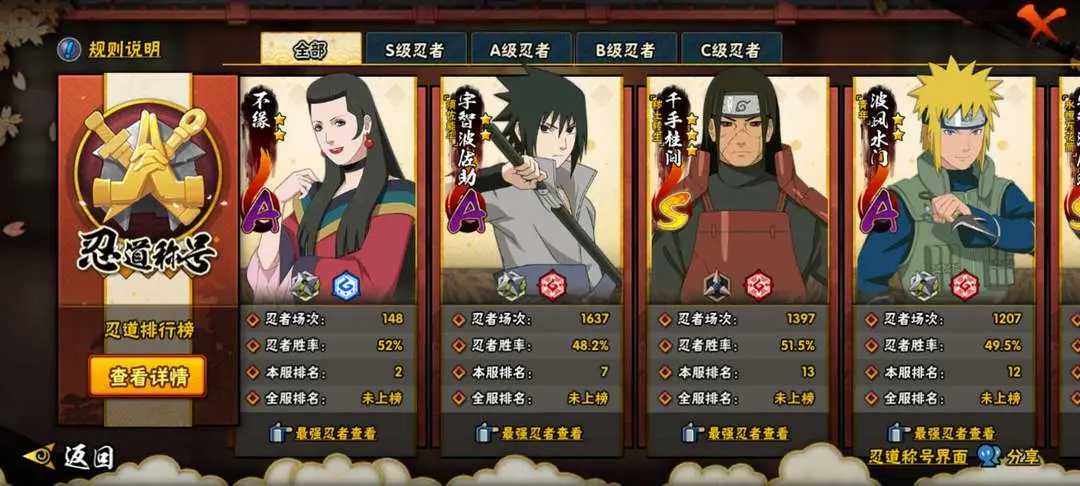1080x486 pixels.
Task: Select the 全部 tab
Action: pos(311,49)
